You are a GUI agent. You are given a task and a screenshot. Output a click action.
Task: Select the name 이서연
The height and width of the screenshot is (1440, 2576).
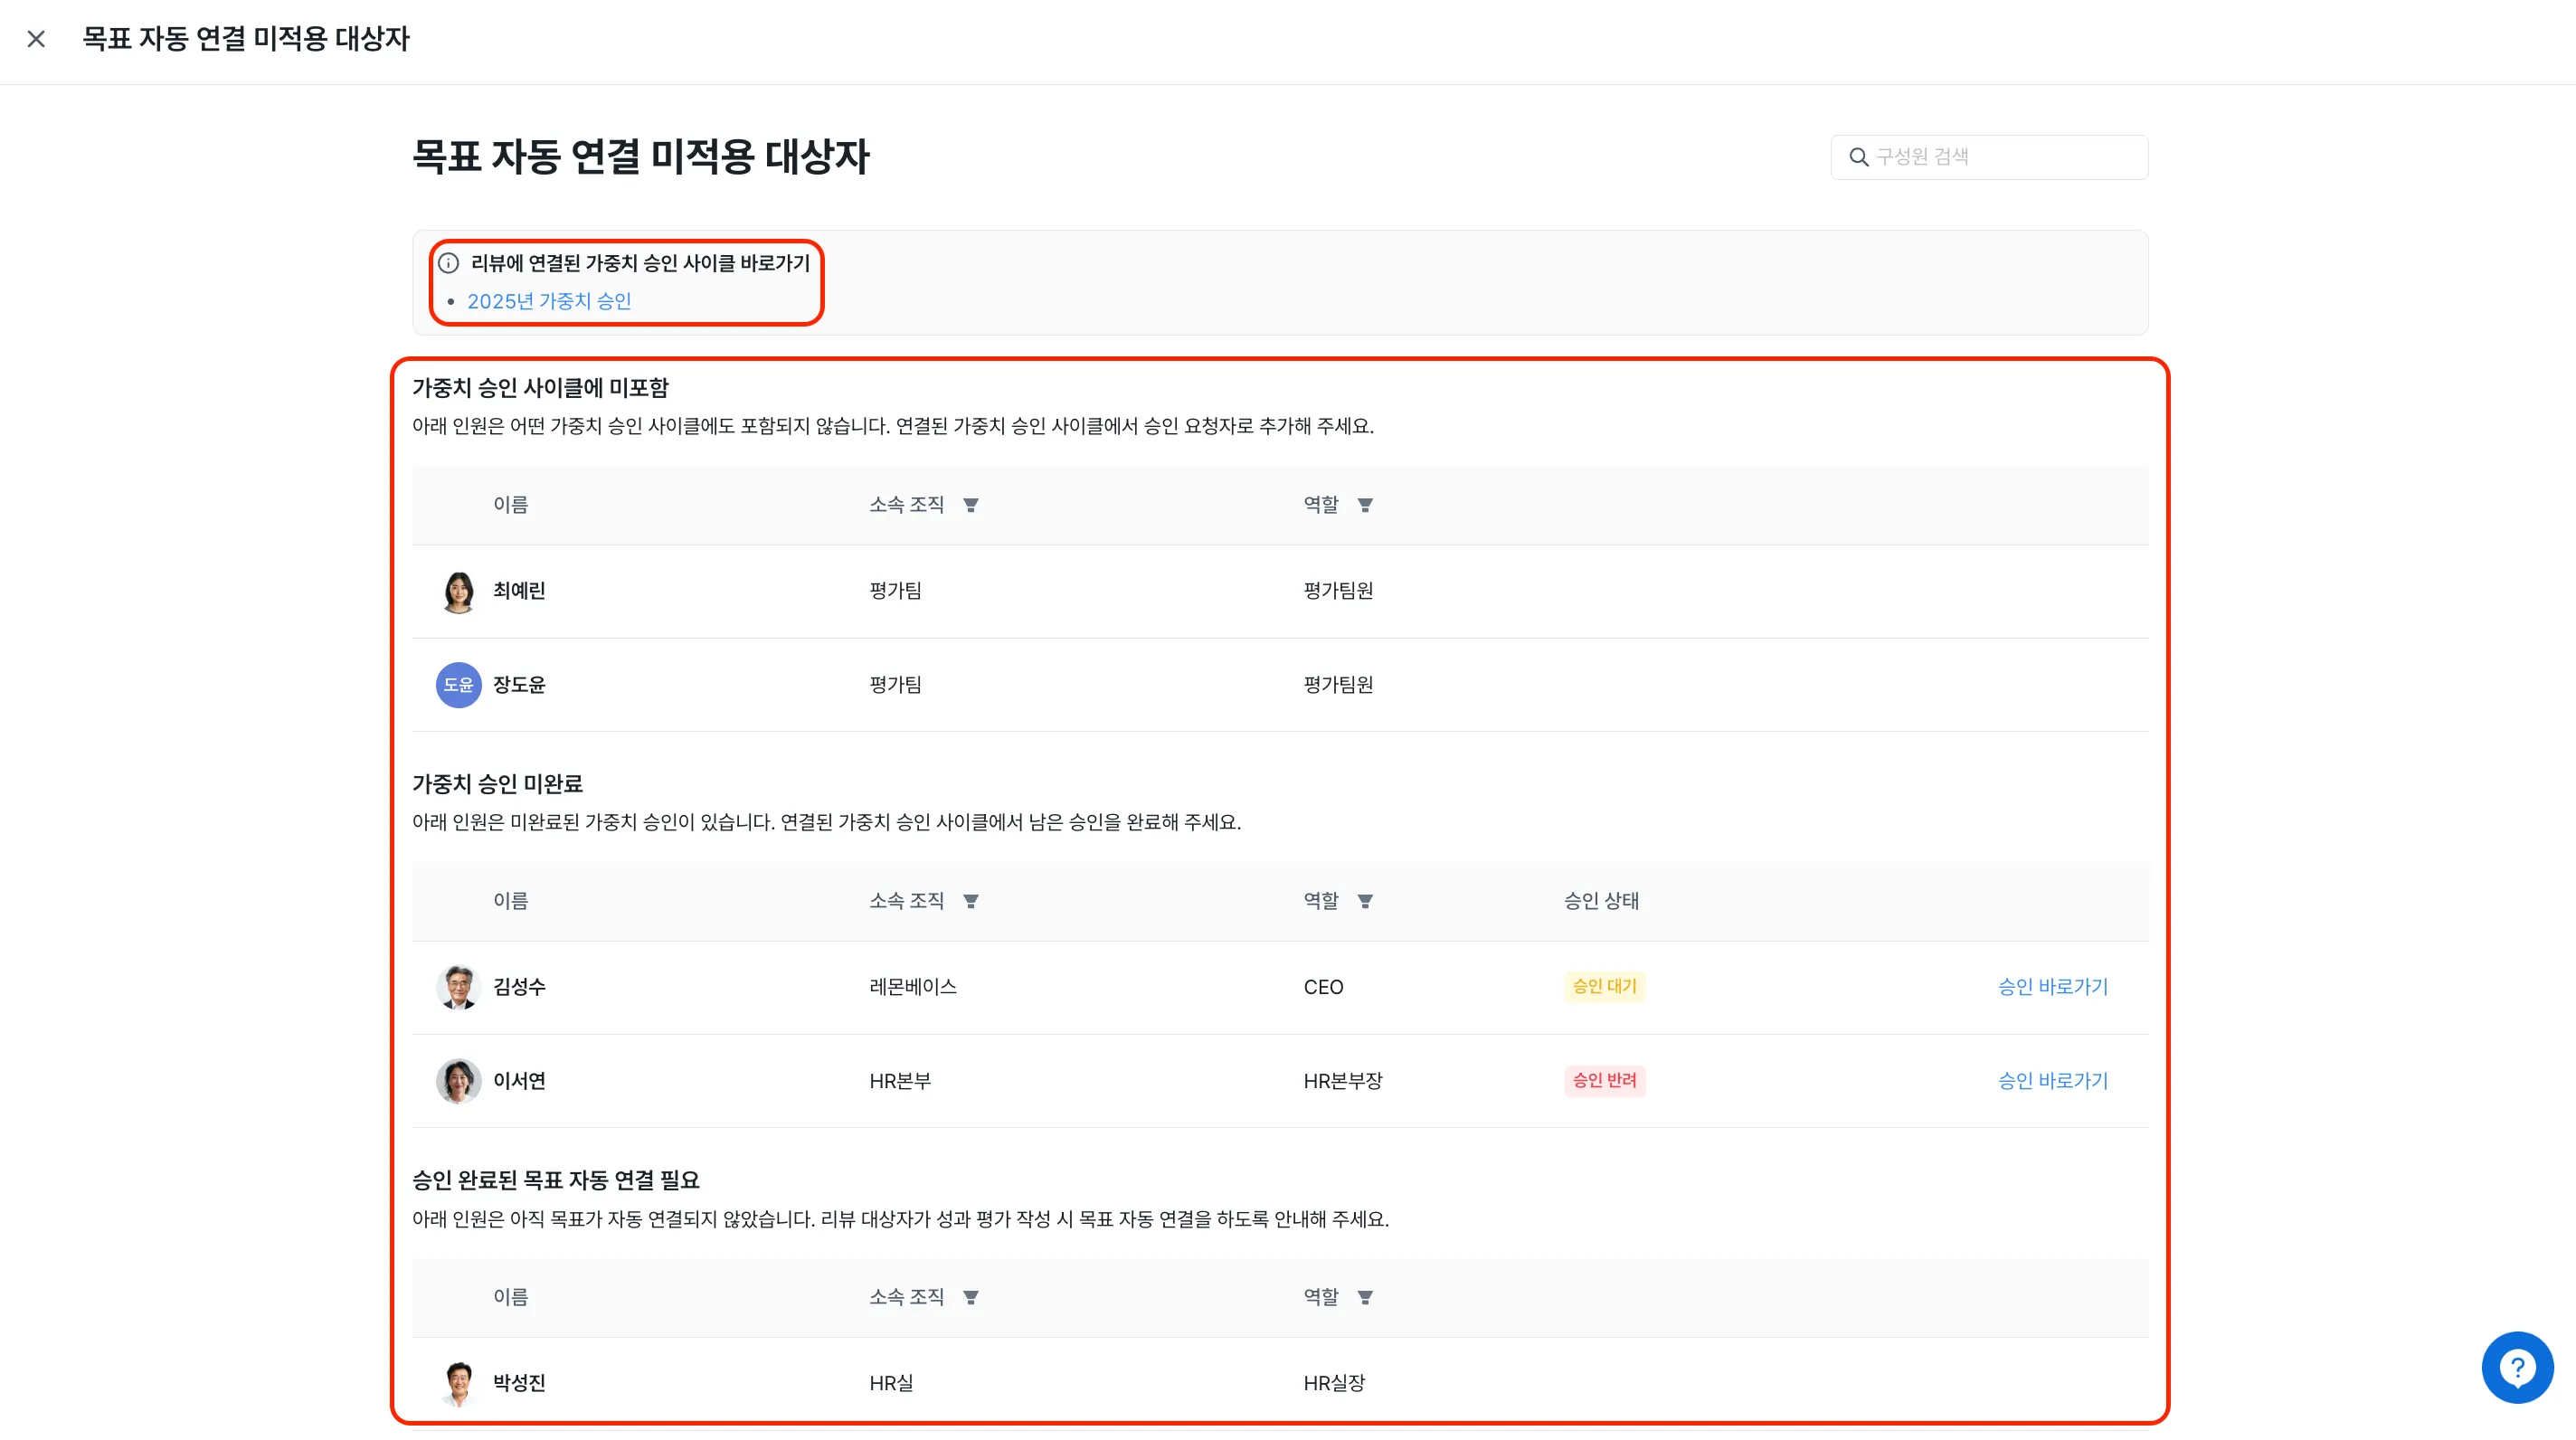(x=519, y=1081)
